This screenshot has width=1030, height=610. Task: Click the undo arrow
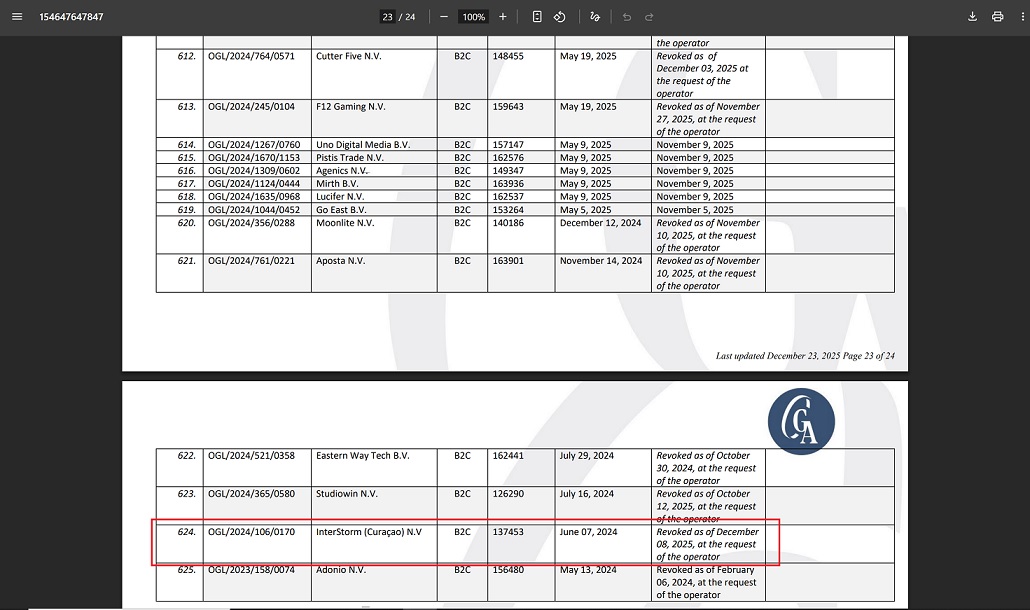[x=626, y=17]
